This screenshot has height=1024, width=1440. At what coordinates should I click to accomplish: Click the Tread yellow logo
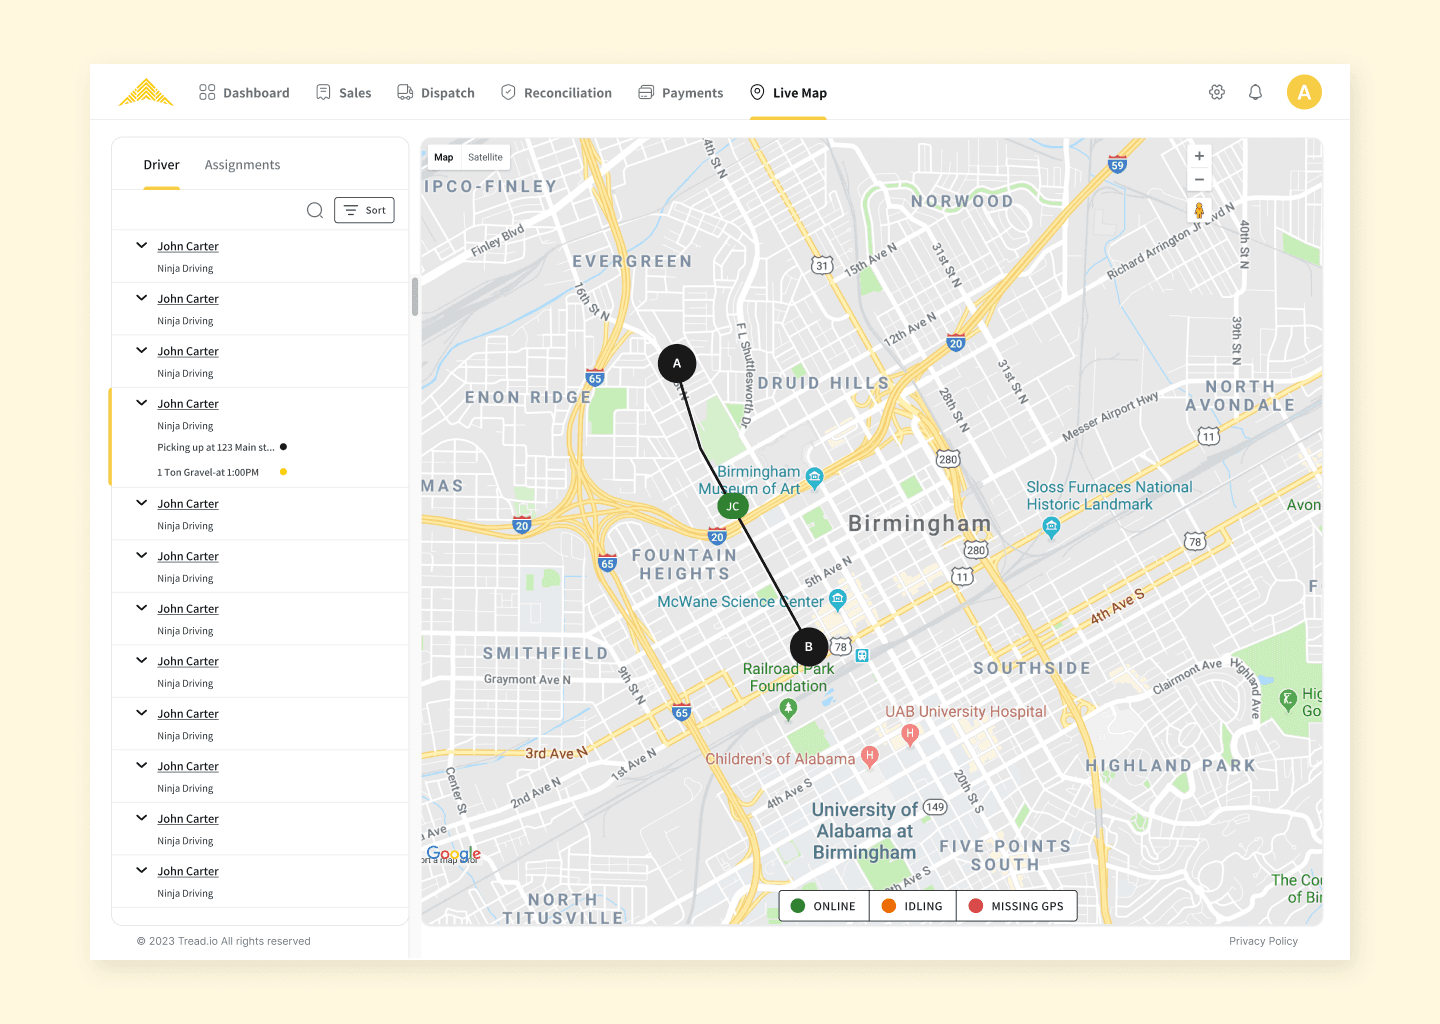(146, 92)
